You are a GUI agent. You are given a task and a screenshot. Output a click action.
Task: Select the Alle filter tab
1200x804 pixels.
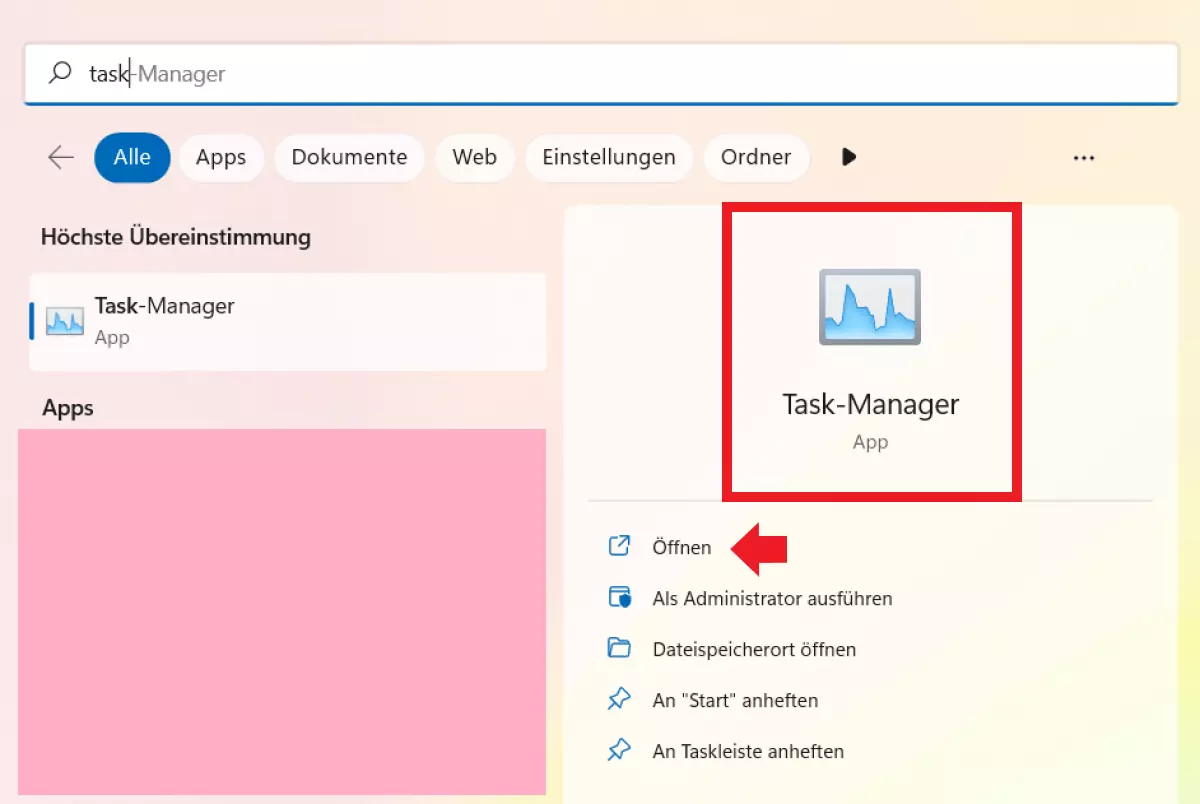click(132, 157)
